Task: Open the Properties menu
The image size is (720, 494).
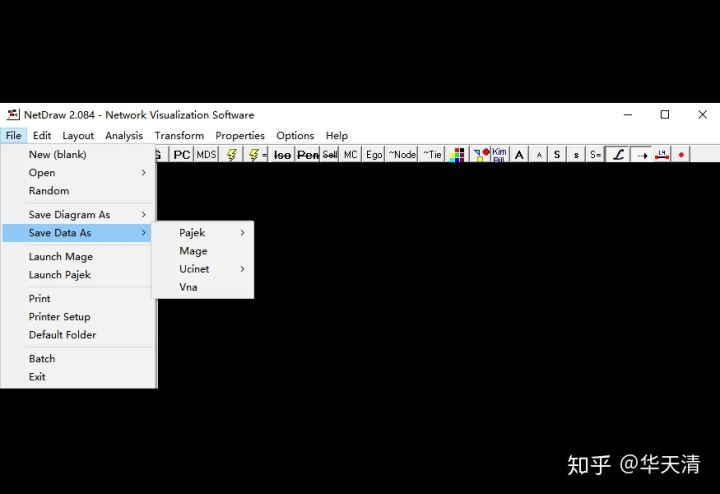Action: (240, 135)
